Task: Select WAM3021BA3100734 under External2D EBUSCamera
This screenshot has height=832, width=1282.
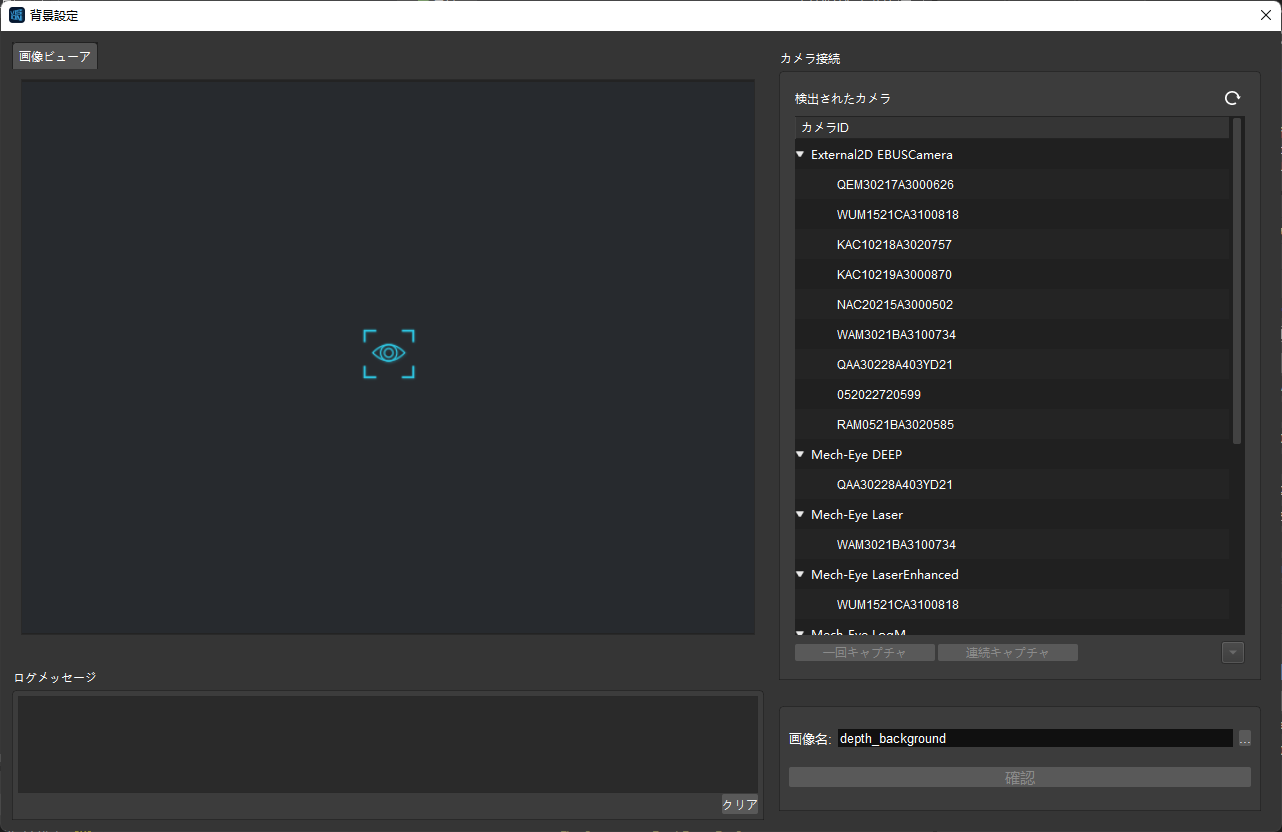Action: (x=1012, y=335)
